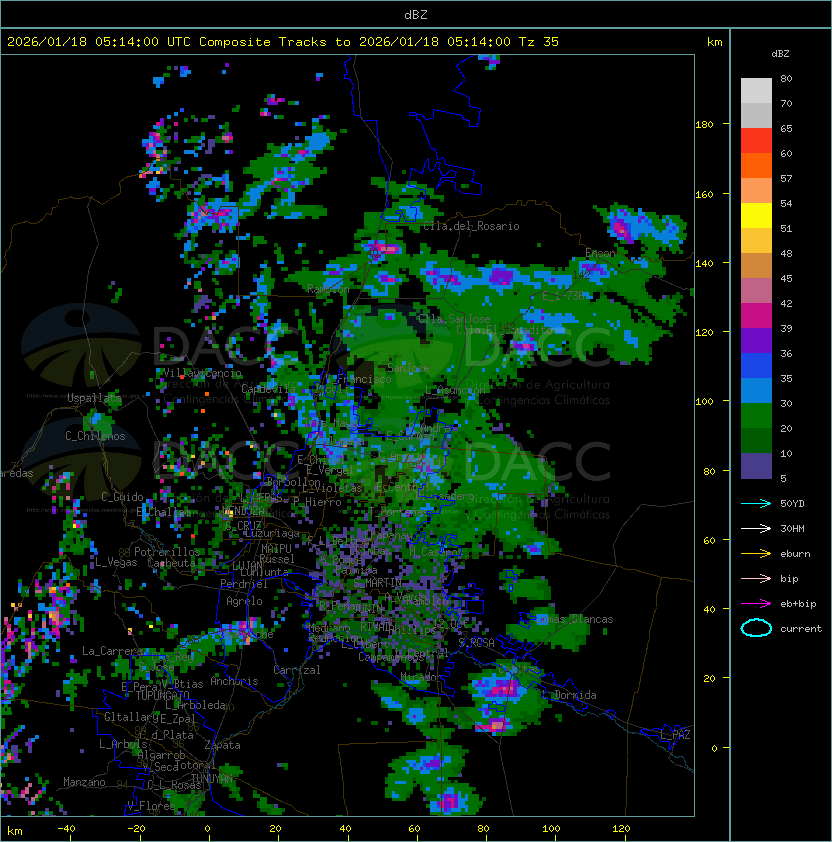Click the Manzano place label
This screenshot has width=832, height=842.
pyautogui.click(x=84, y=782)
